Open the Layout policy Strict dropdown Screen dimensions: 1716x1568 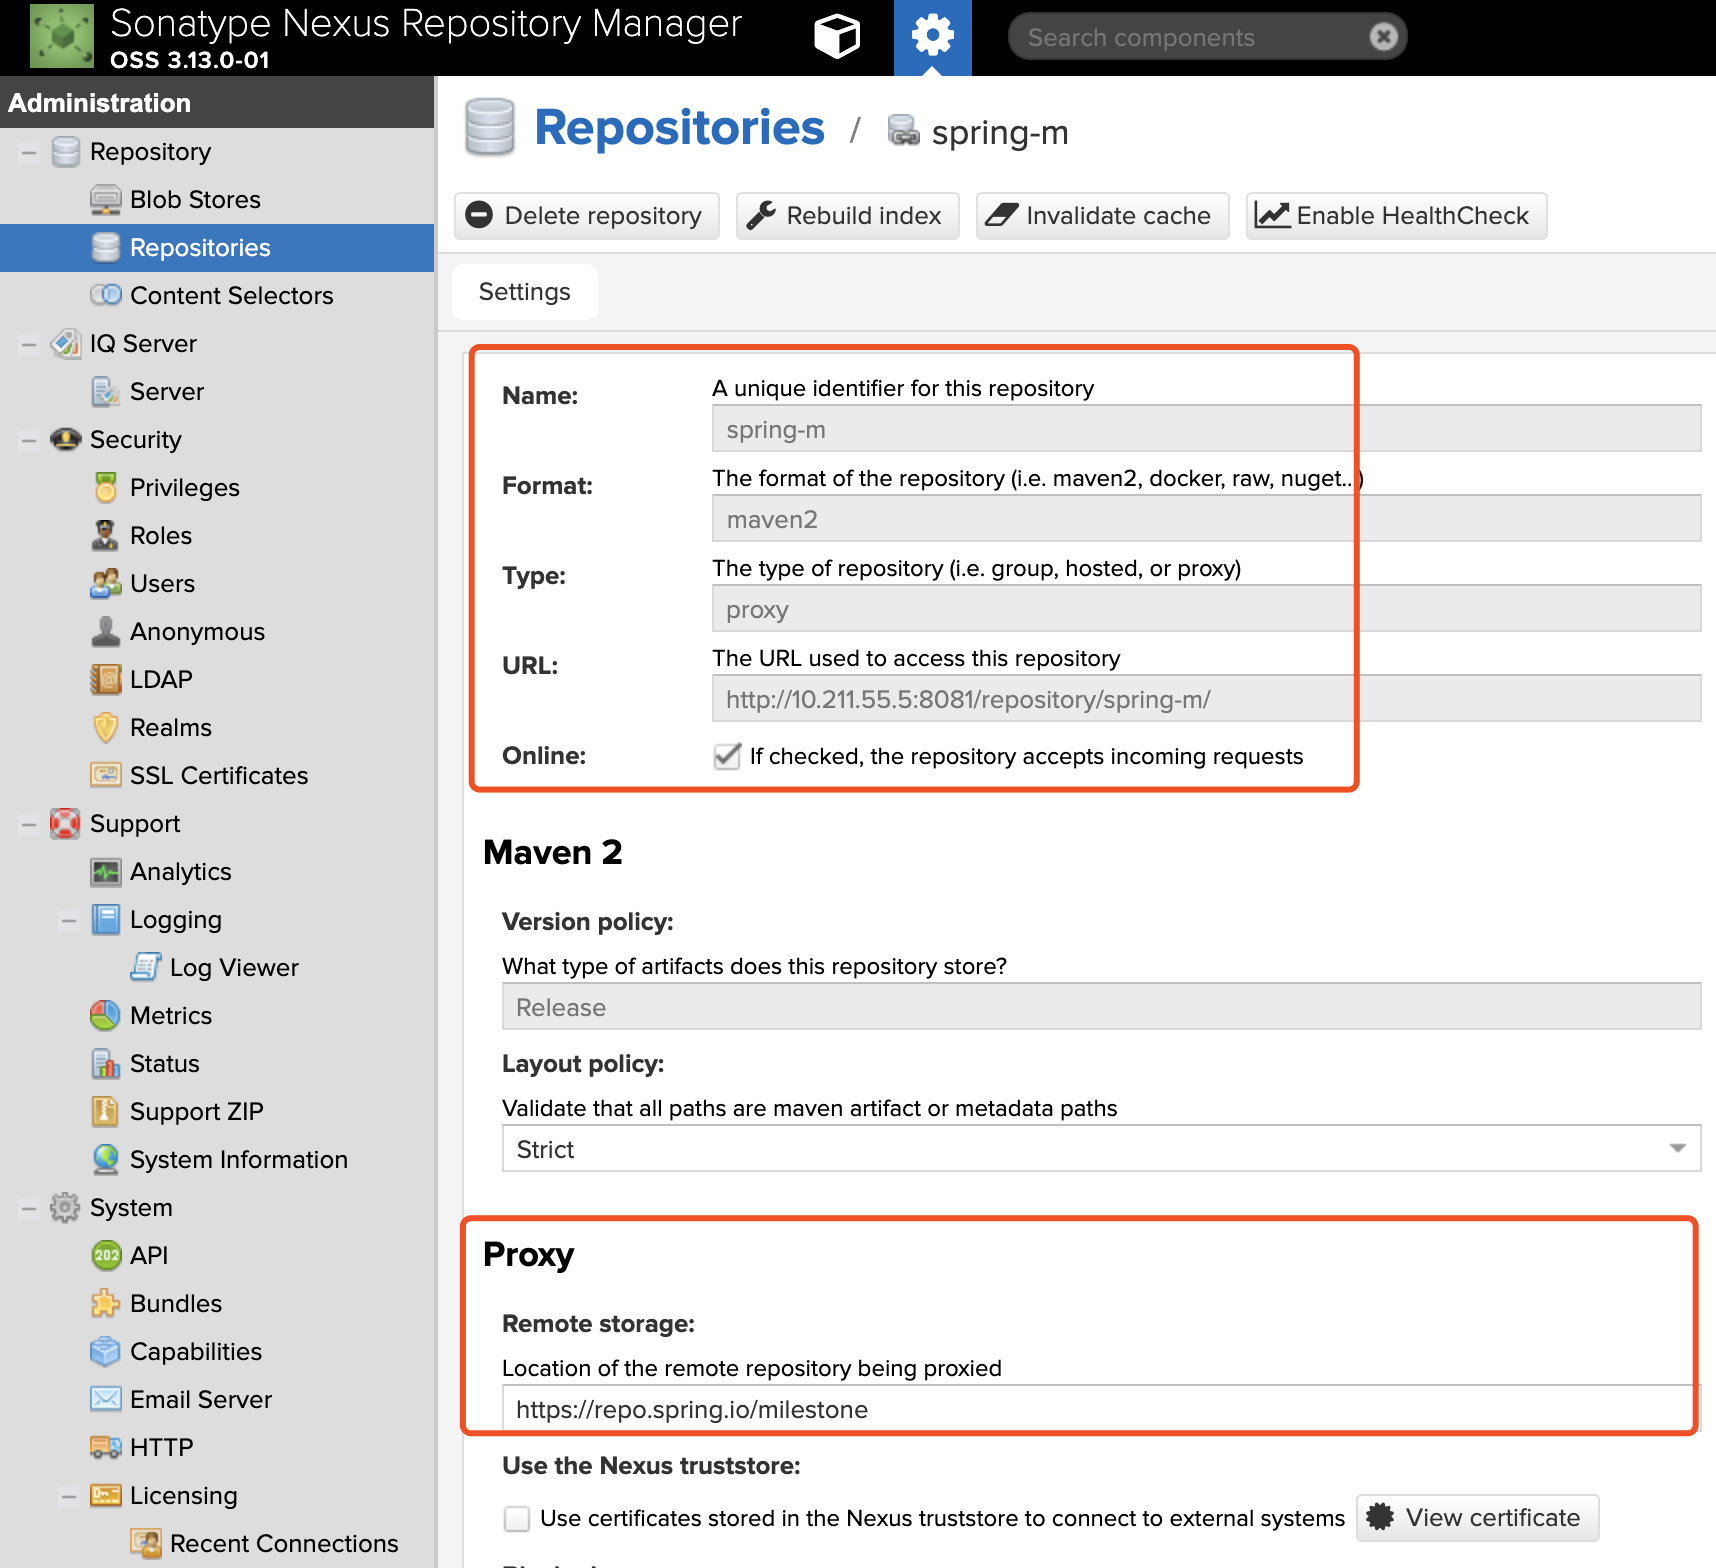(x=1677, y=1148)
